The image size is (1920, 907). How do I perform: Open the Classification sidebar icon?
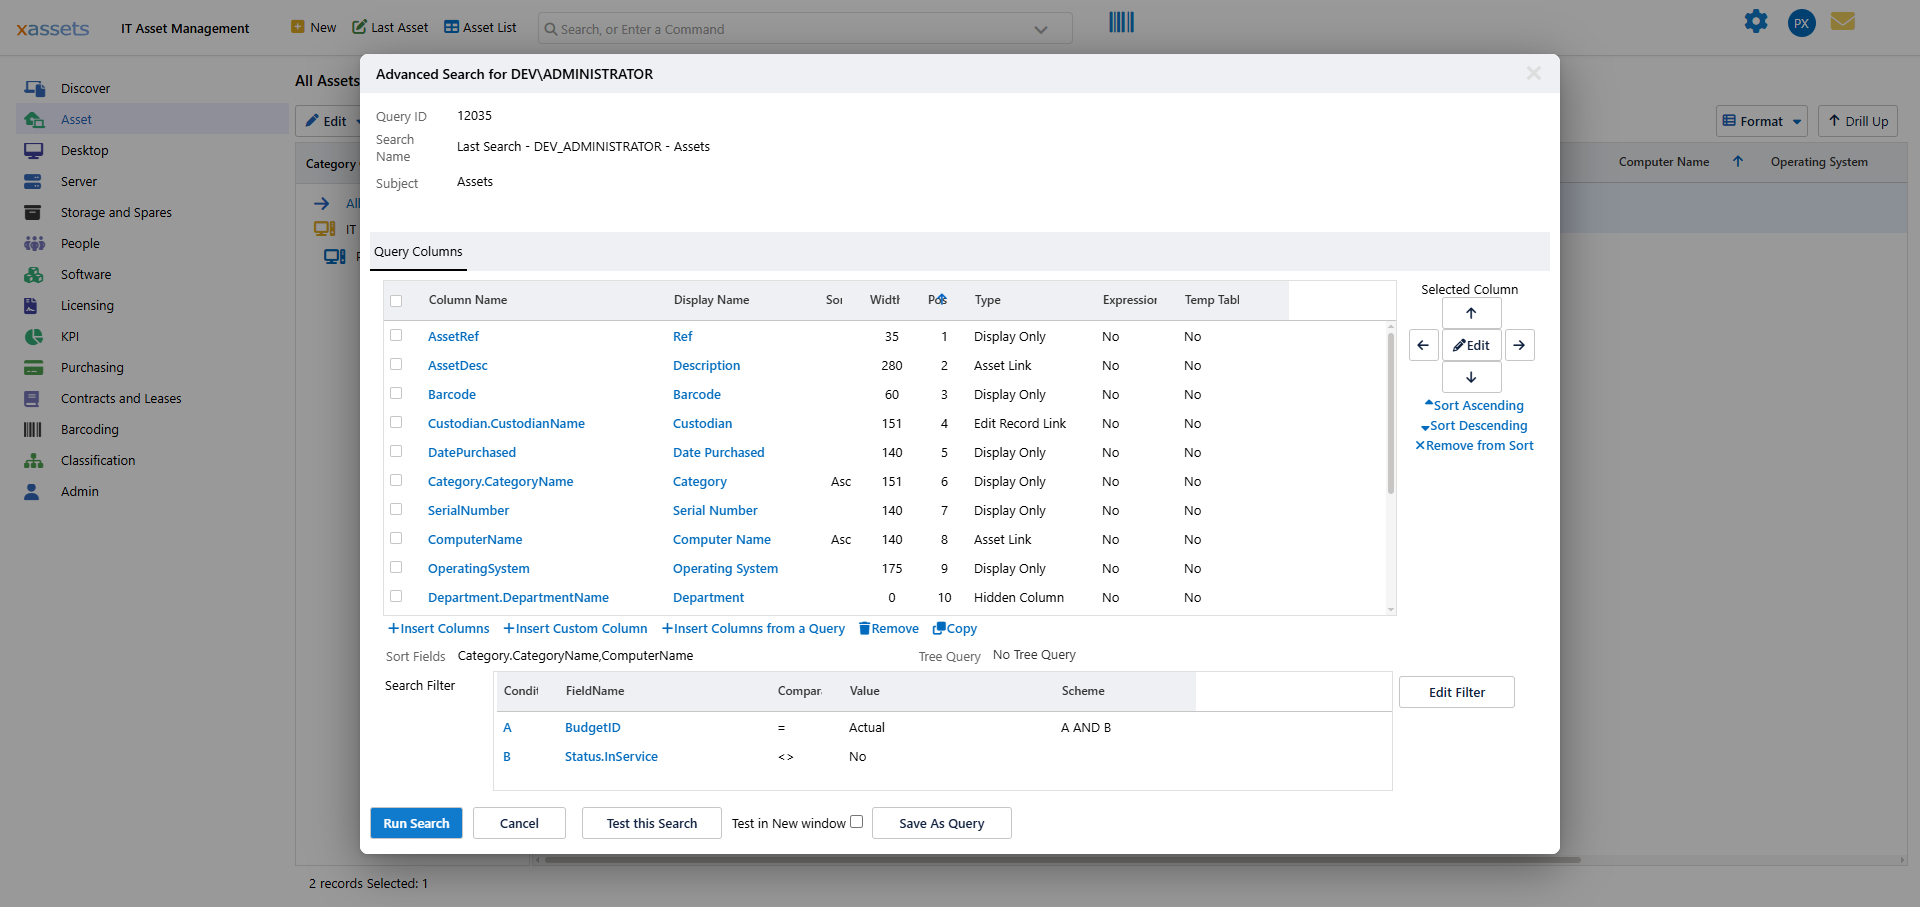tap(34, 460)
